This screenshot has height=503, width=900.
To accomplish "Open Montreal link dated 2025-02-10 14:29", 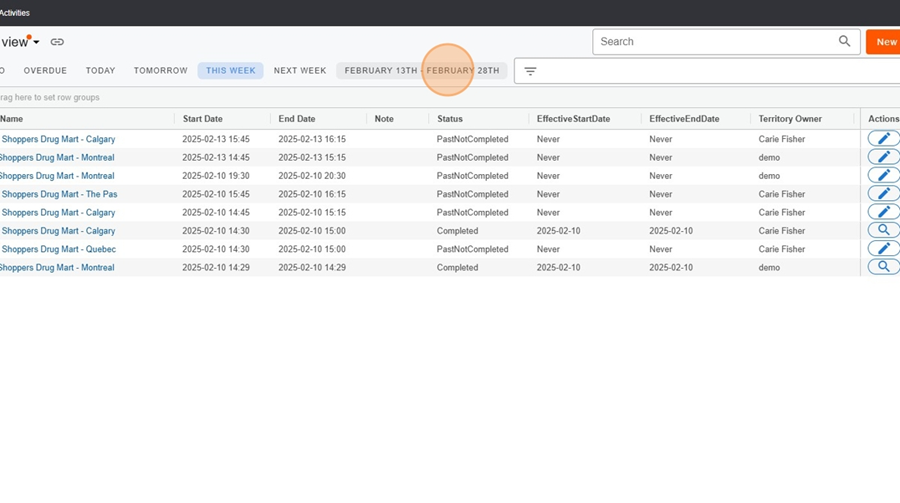I will click(x=57, y=268).
